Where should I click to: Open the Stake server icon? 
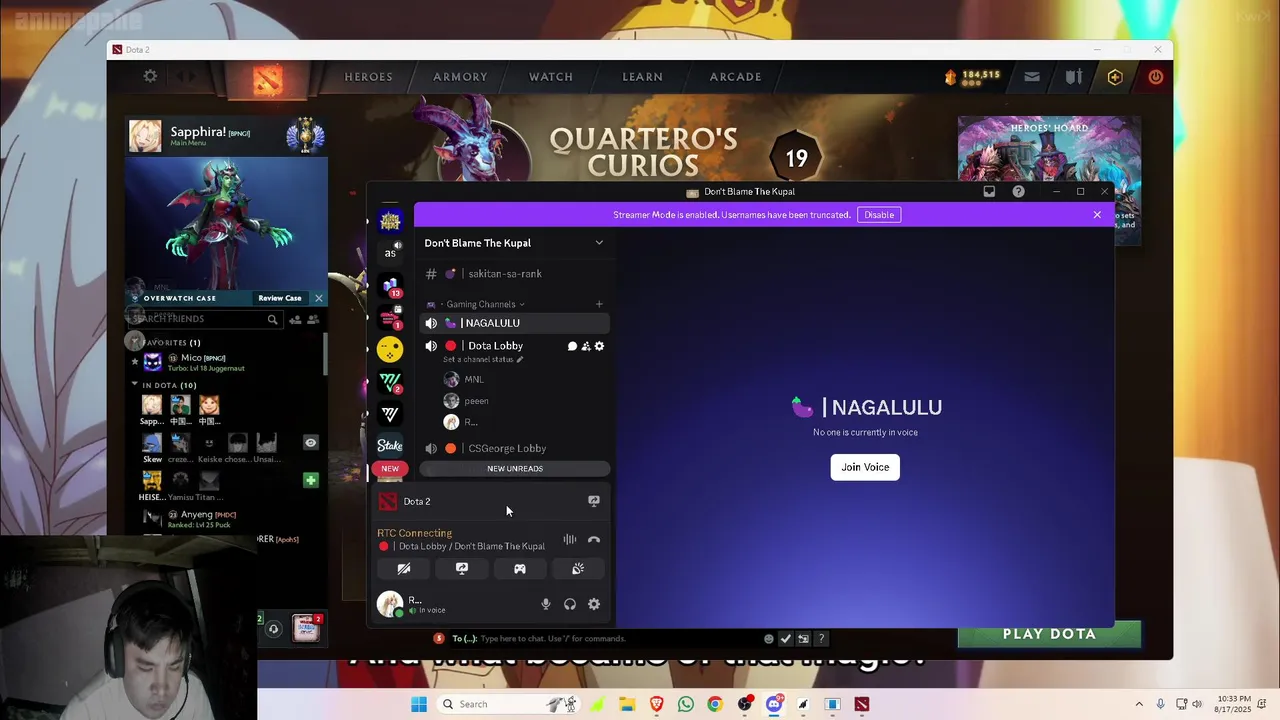(x=390, y=446)
